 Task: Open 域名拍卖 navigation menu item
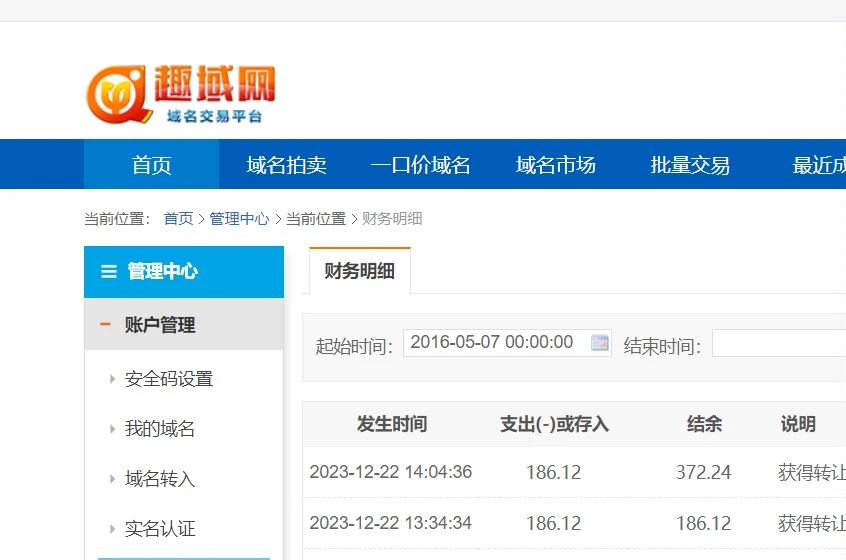(x=286, y=165)
